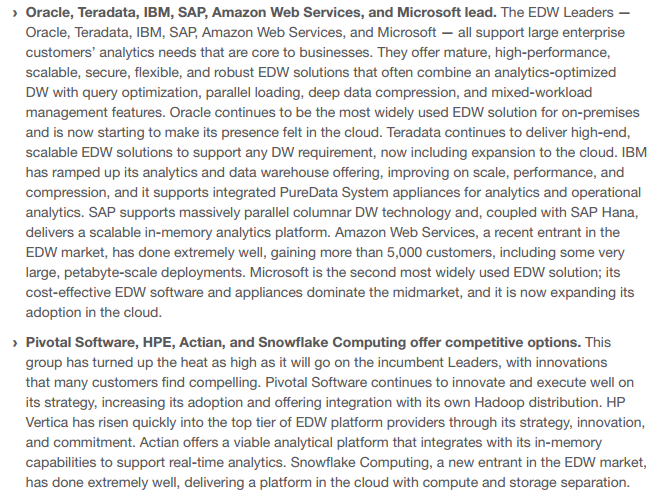Click the word 'Vertica'

(x=53, y=421)
